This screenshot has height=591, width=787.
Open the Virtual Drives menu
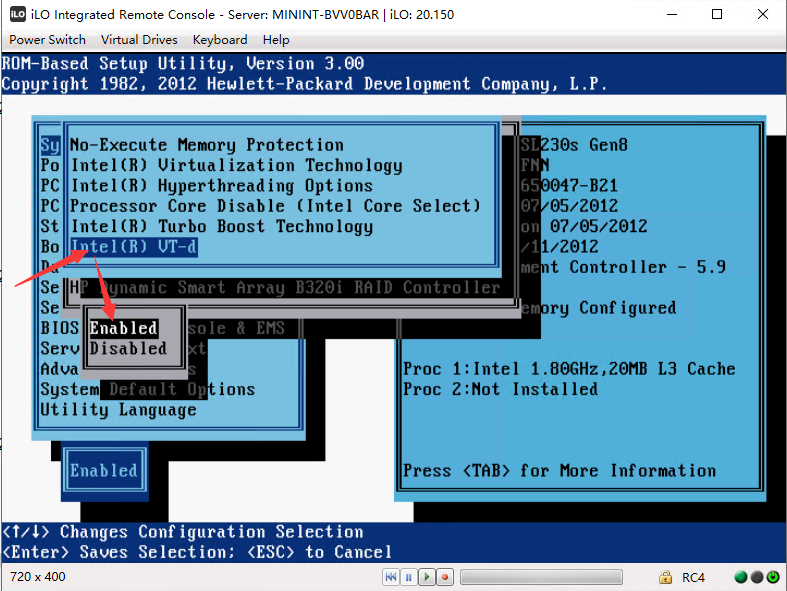tap(139, 40)
